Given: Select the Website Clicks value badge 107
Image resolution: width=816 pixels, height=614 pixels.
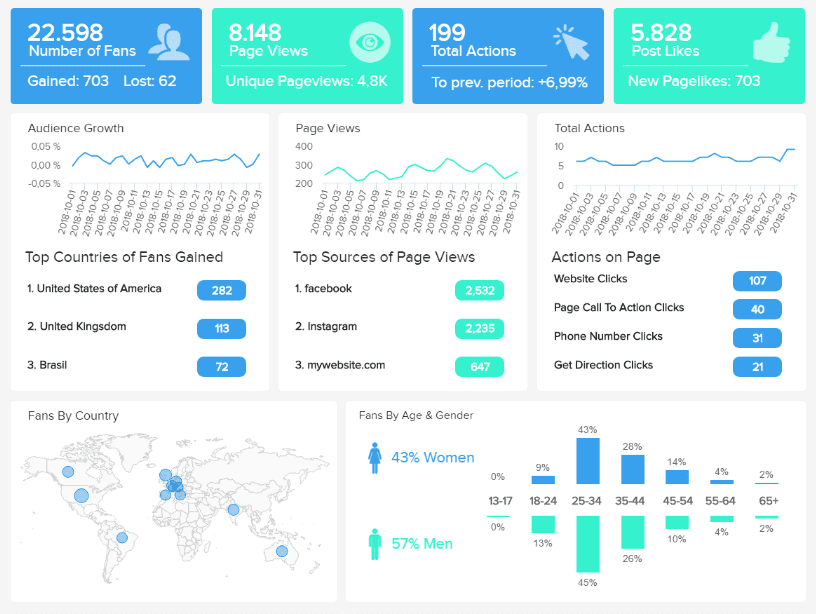Looking at the screenshot, I should coord(757,281).
